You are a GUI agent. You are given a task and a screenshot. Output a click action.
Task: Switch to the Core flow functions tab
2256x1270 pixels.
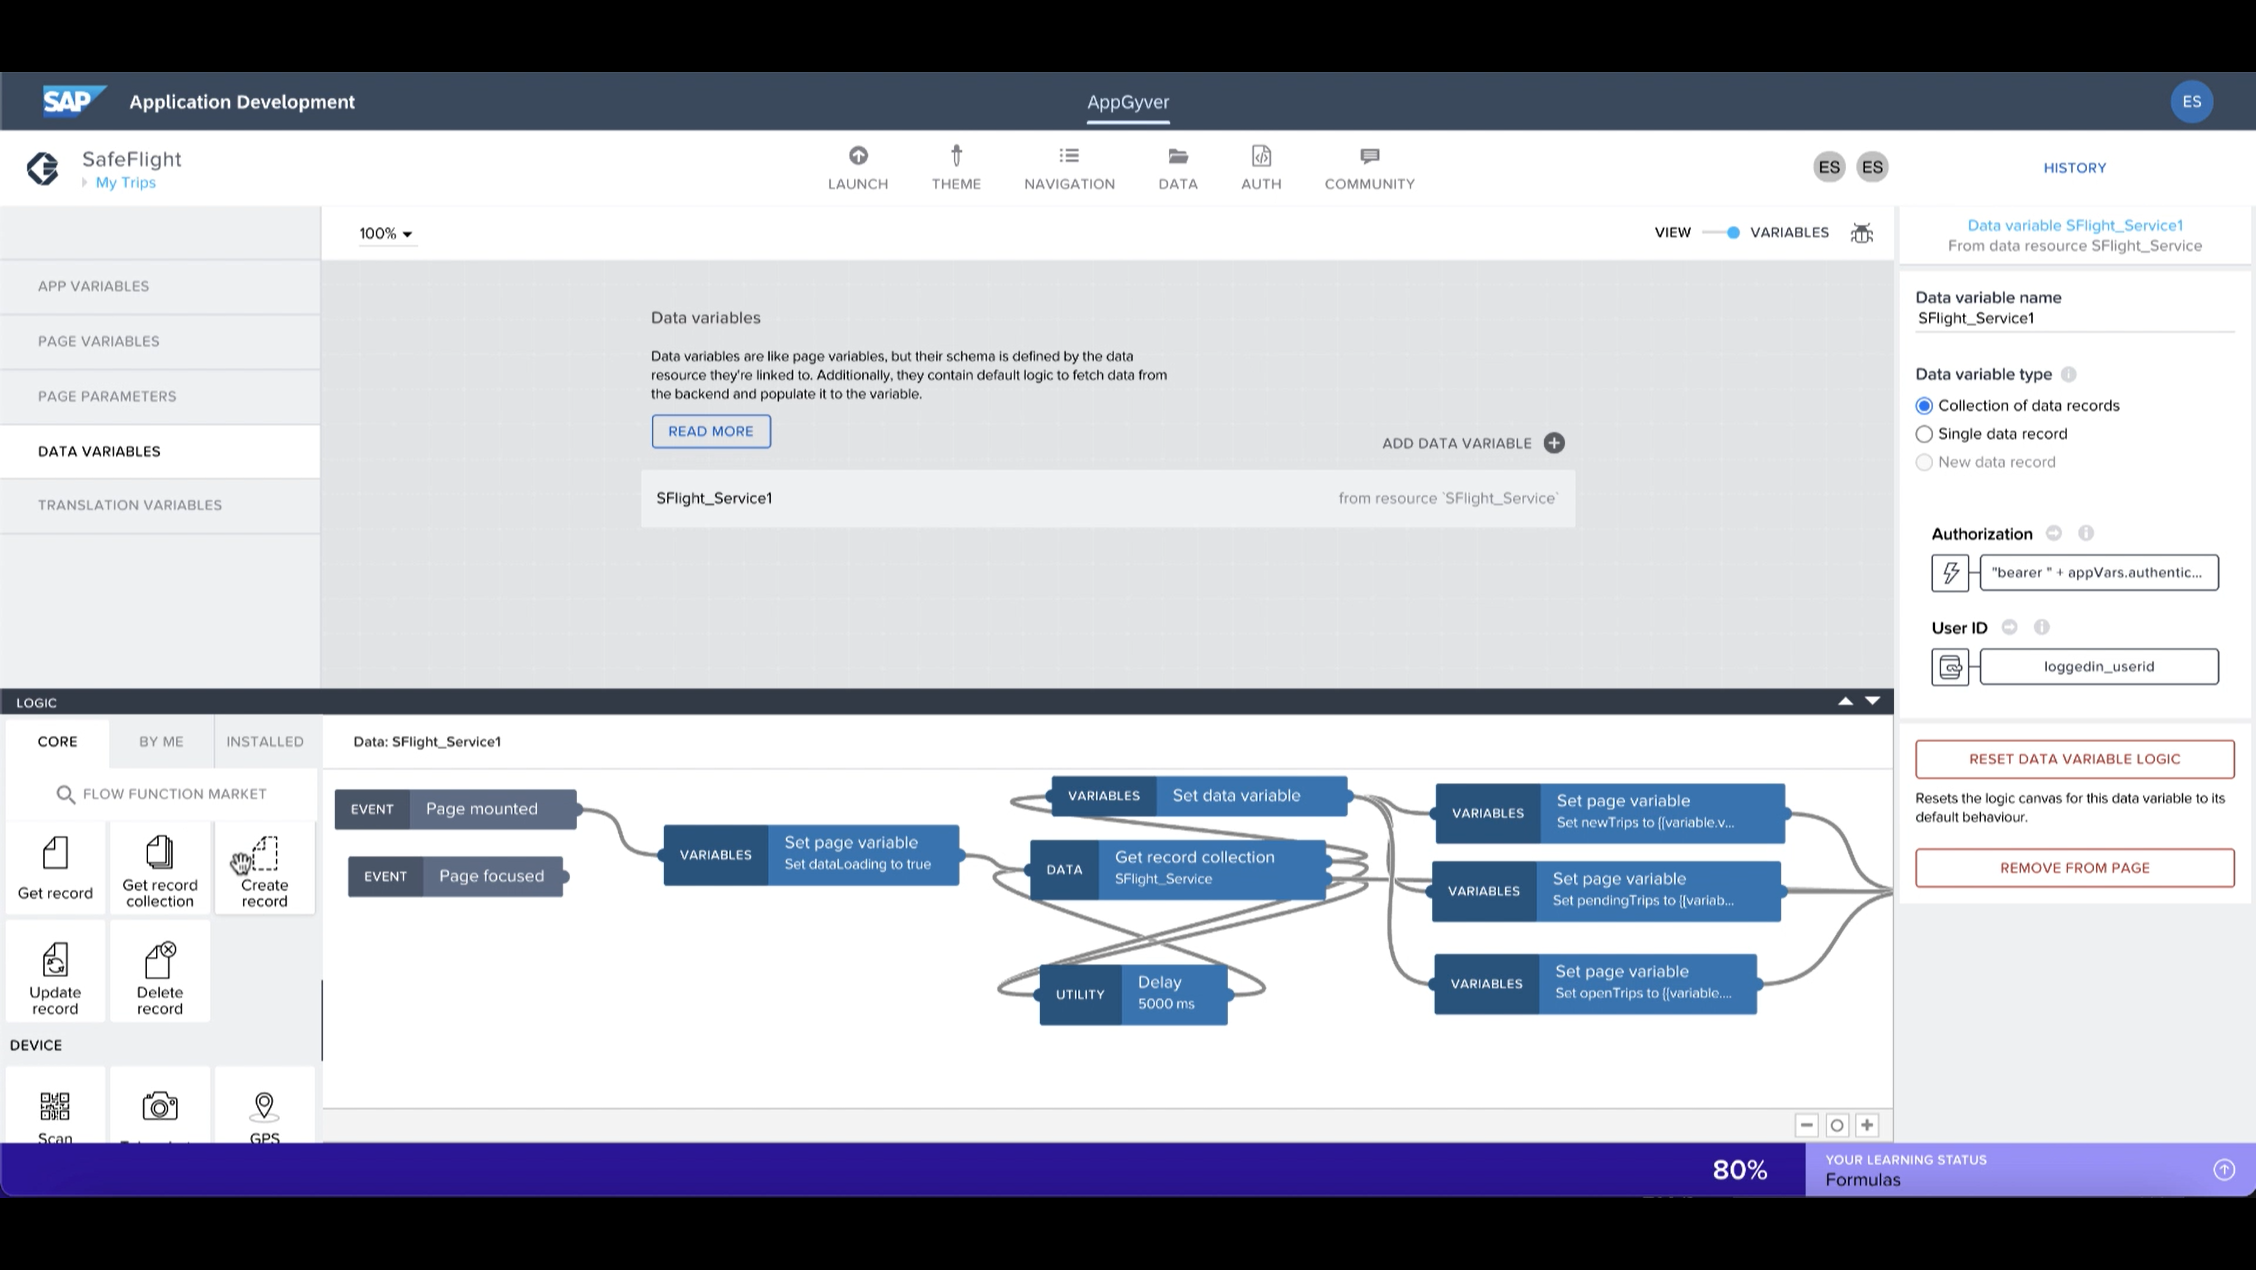point(57,742)
